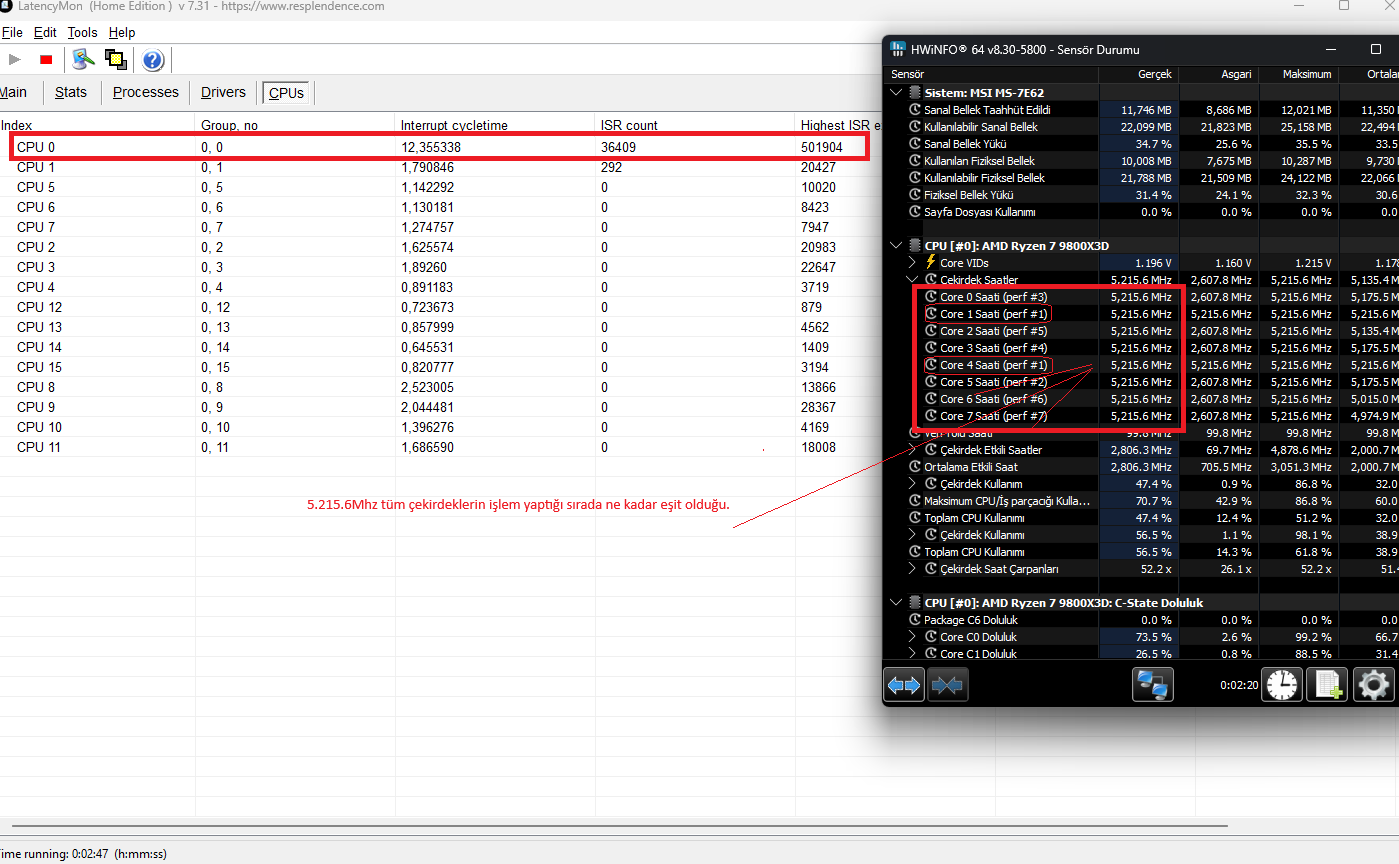Open HWiNFO remote network computers icon

[x=1153, y=685]
